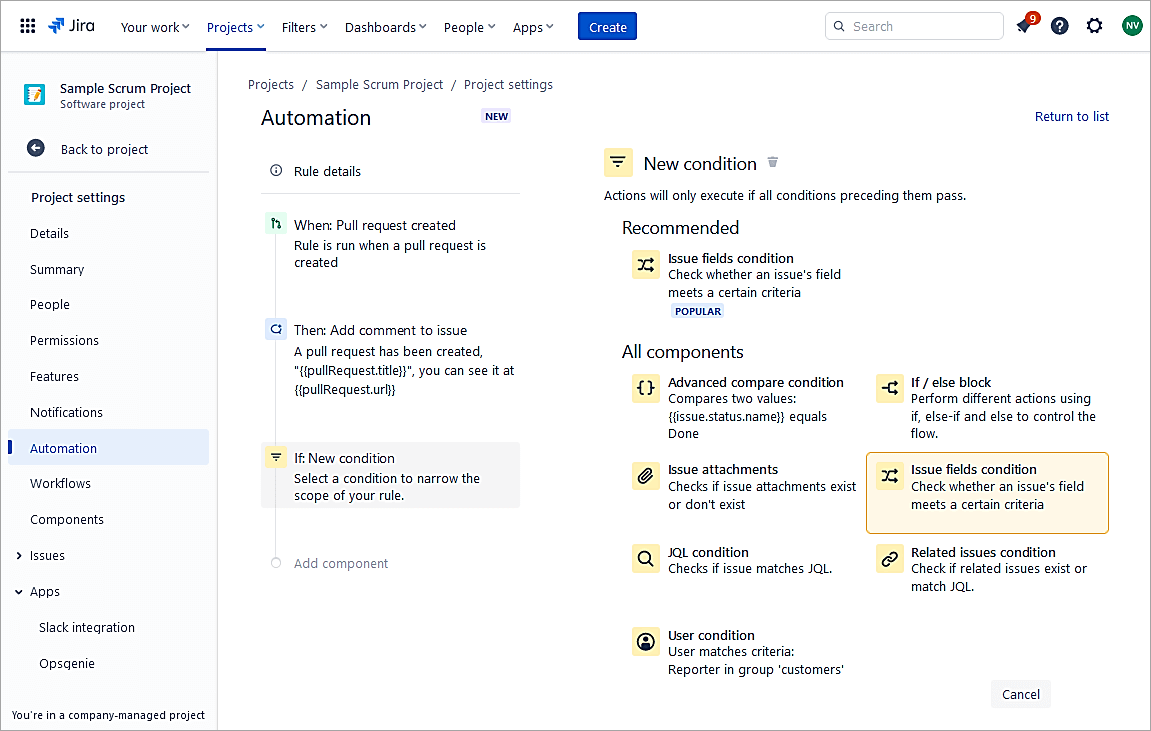
Task: Click the Return to list link
Action: click(x=1071, y=117)
